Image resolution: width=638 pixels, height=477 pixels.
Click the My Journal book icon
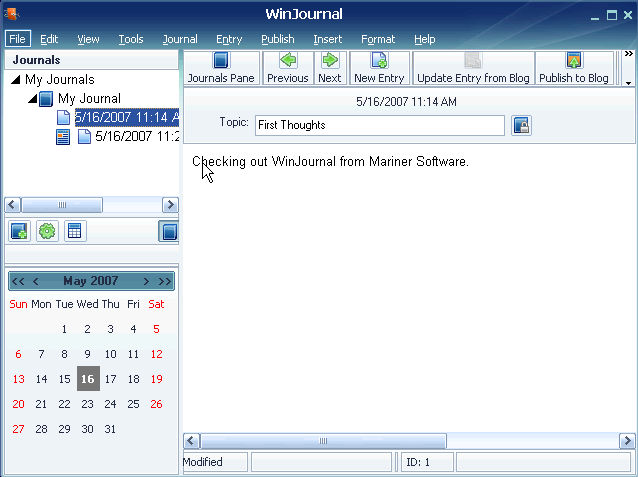pyautogui.click(x=46, y=98)
